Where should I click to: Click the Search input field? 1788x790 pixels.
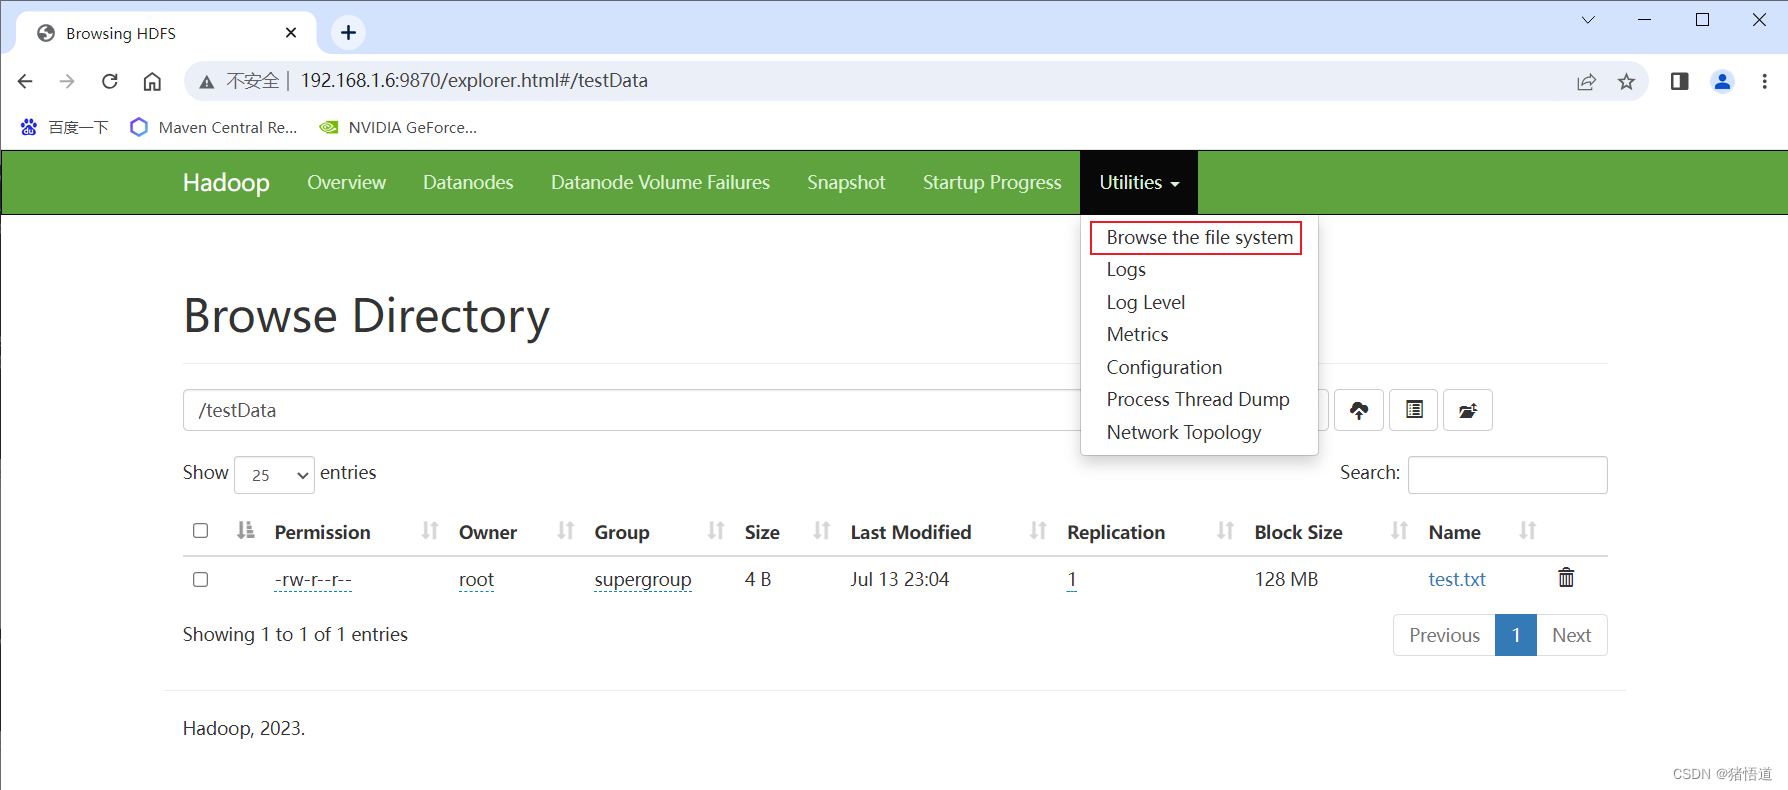(1507, 475)
